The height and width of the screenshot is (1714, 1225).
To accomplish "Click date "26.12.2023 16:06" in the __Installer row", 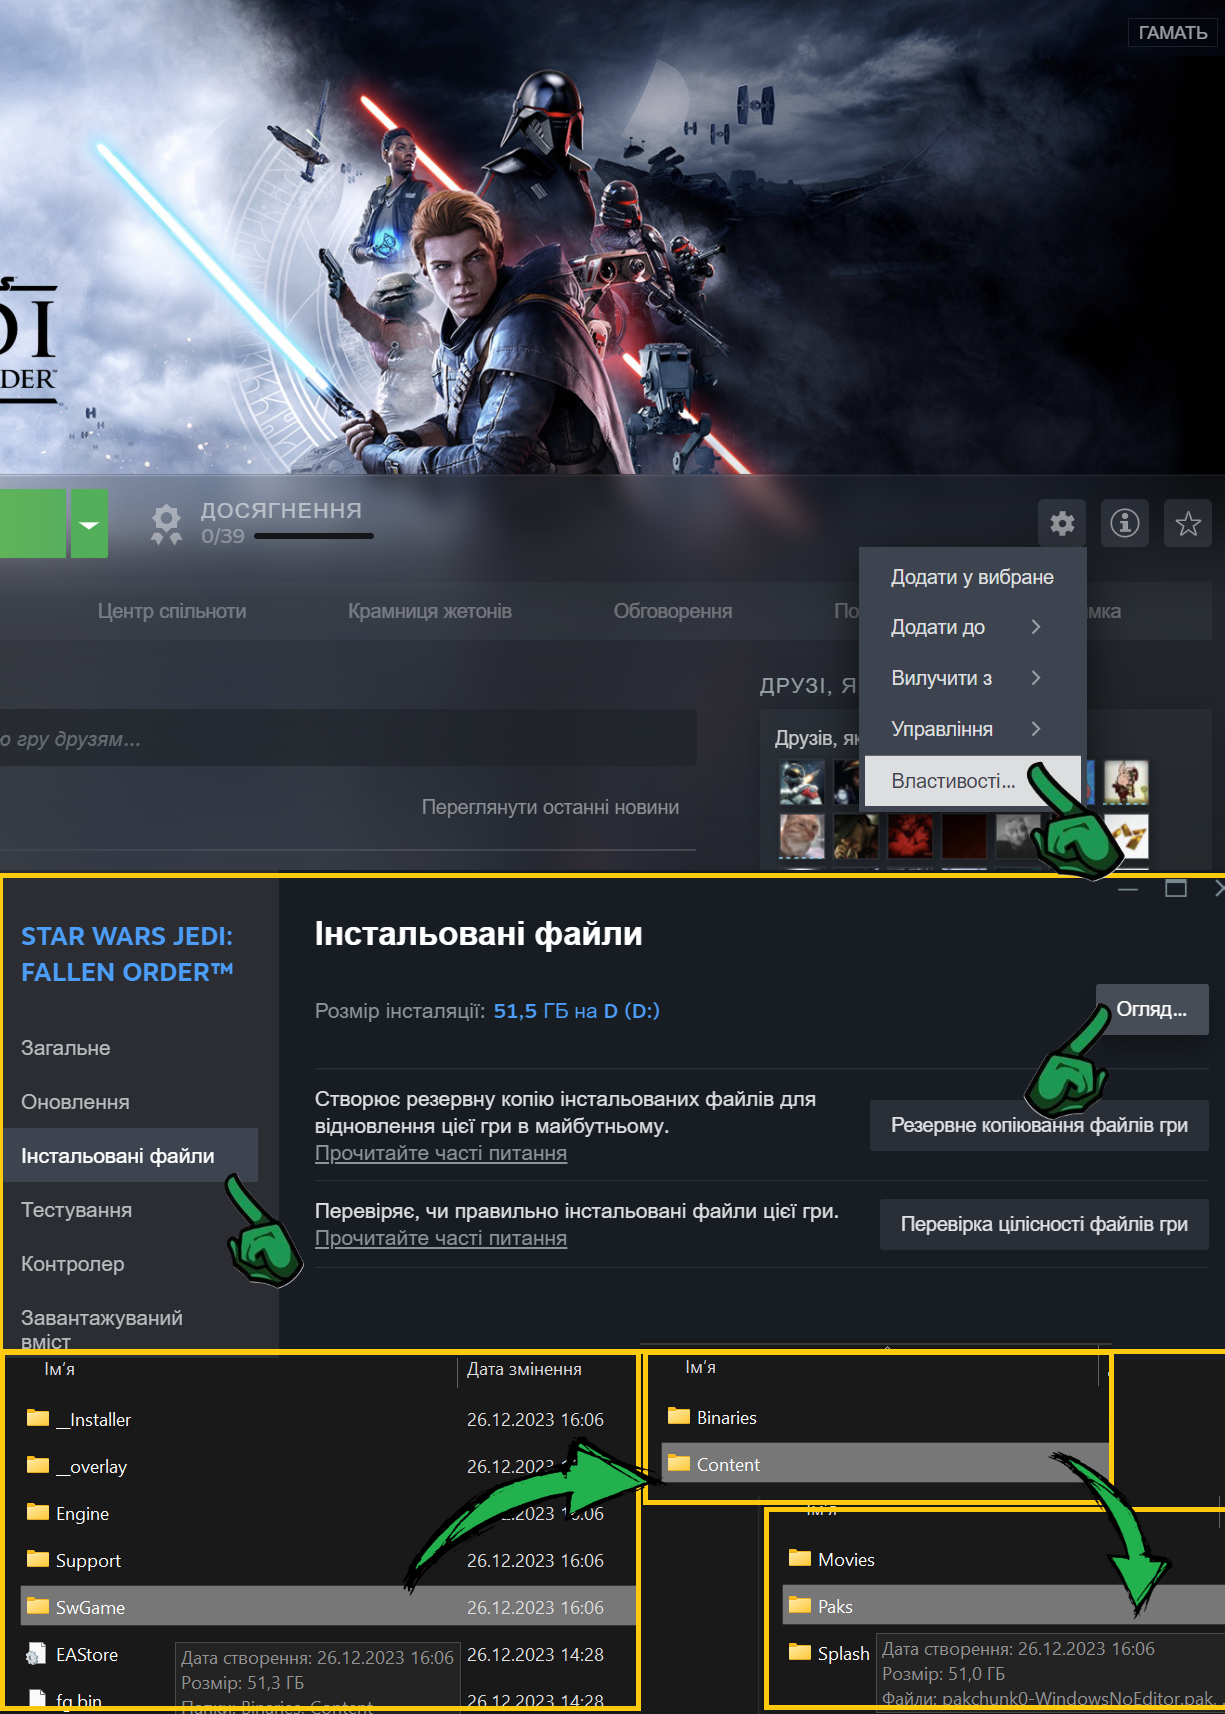I will pos(535,1420).
